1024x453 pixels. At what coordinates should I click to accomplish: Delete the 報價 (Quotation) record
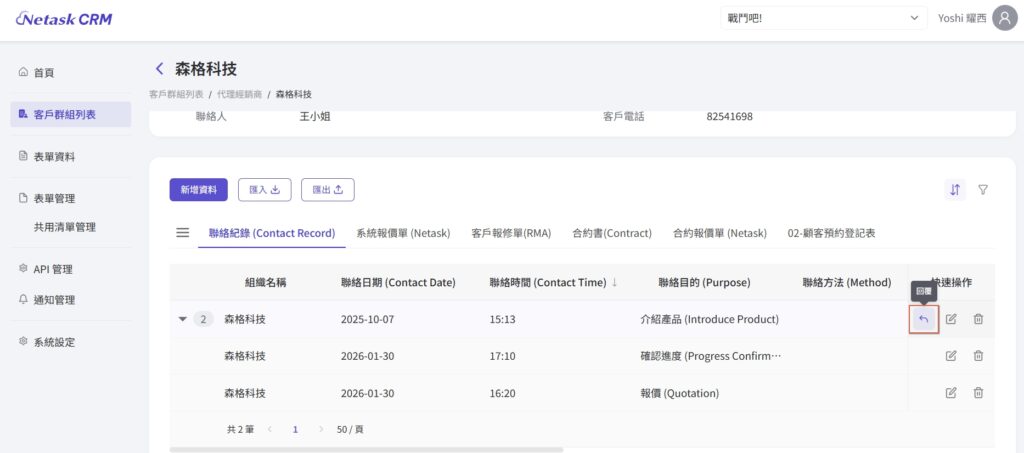tap(978, 393)
